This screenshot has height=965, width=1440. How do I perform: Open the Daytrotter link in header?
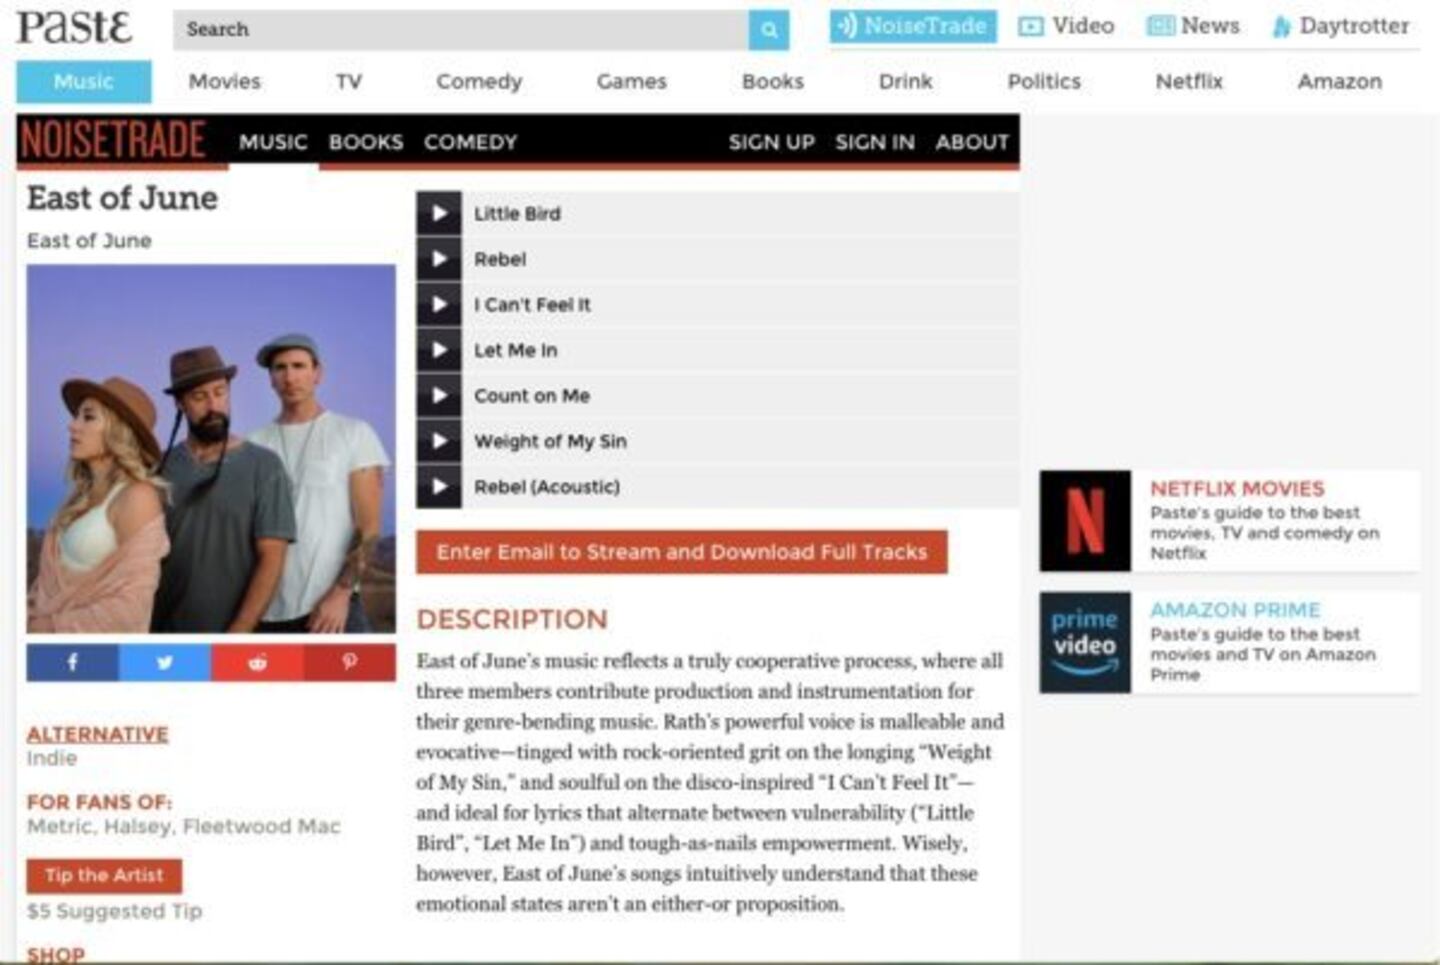coord(1342,26)
